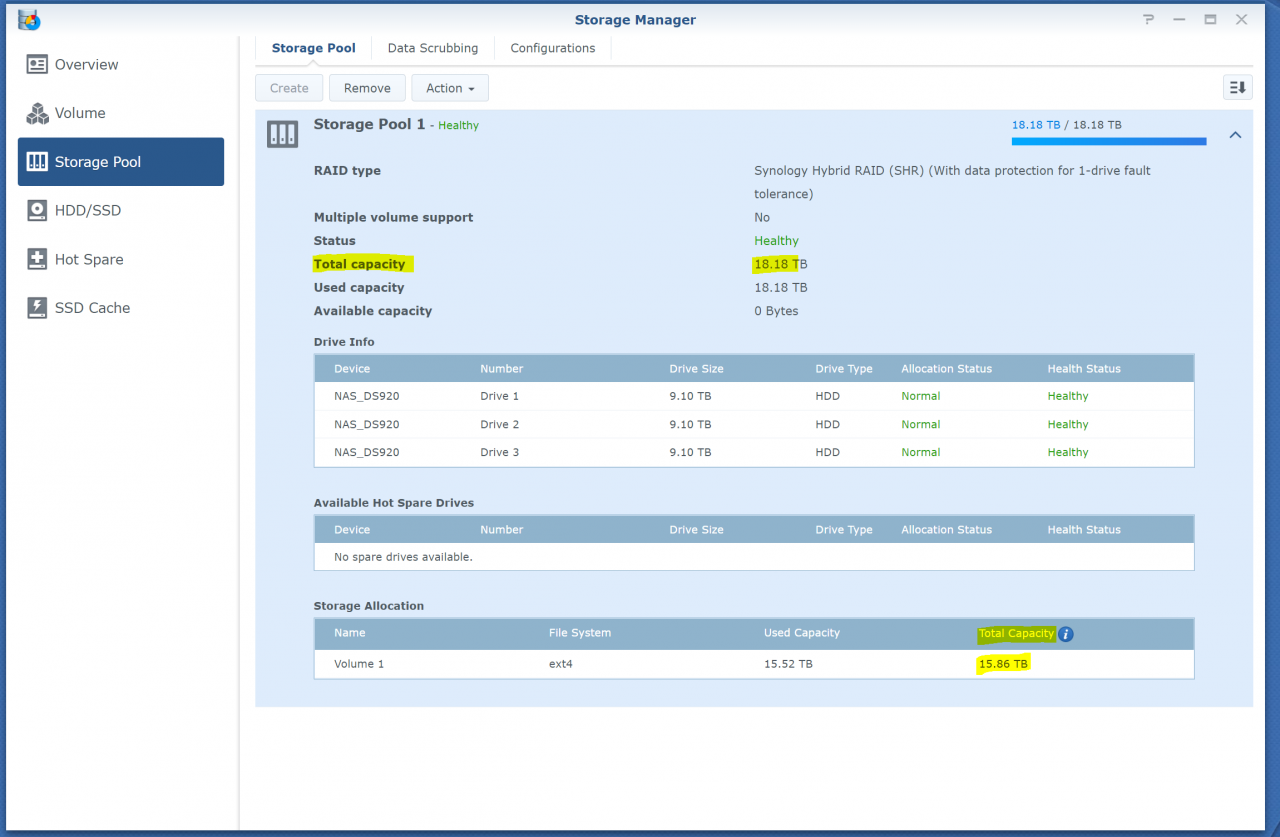Switch to the Configurations tab
Screen dimensions: 1280x837
click(x=552, y=48)
